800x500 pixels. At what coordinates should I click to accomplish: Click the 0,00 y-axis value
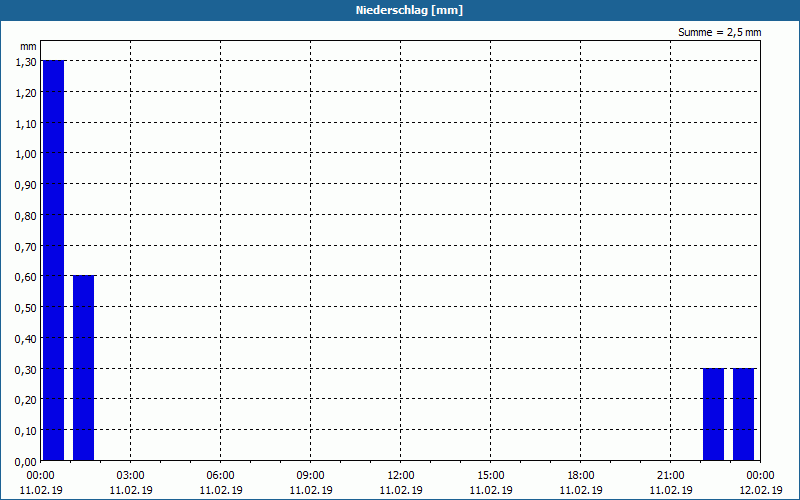pyautogui.click(x=26, y=462)
